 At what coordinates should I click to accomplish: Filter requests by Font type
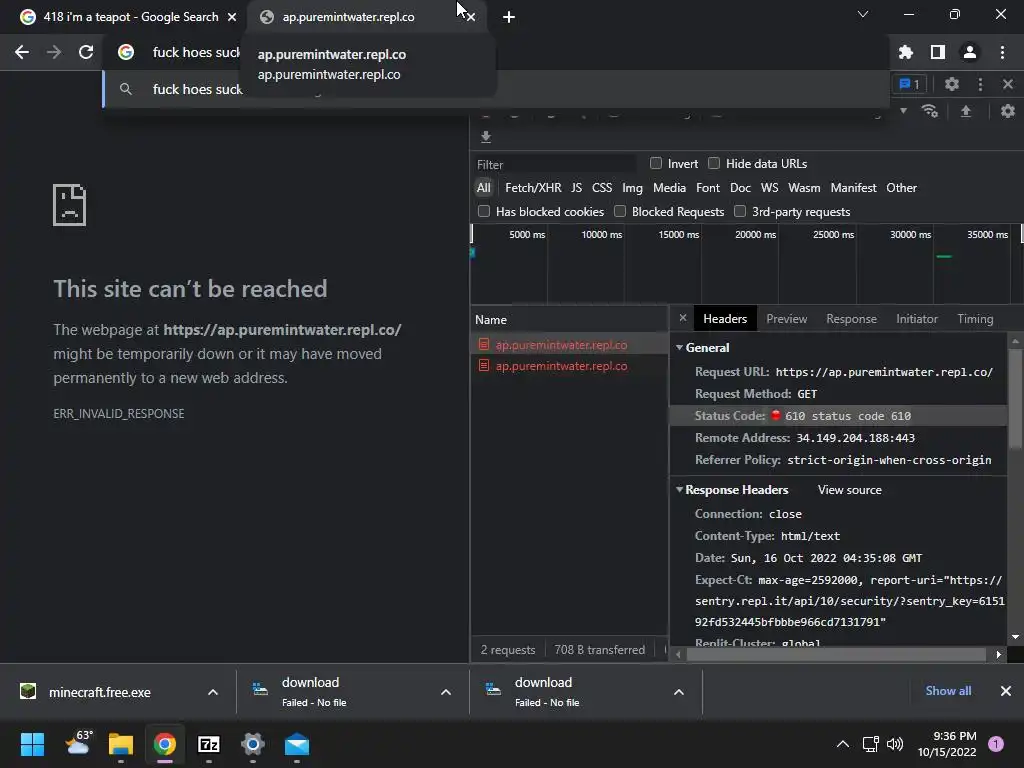(x=708, y=187)
